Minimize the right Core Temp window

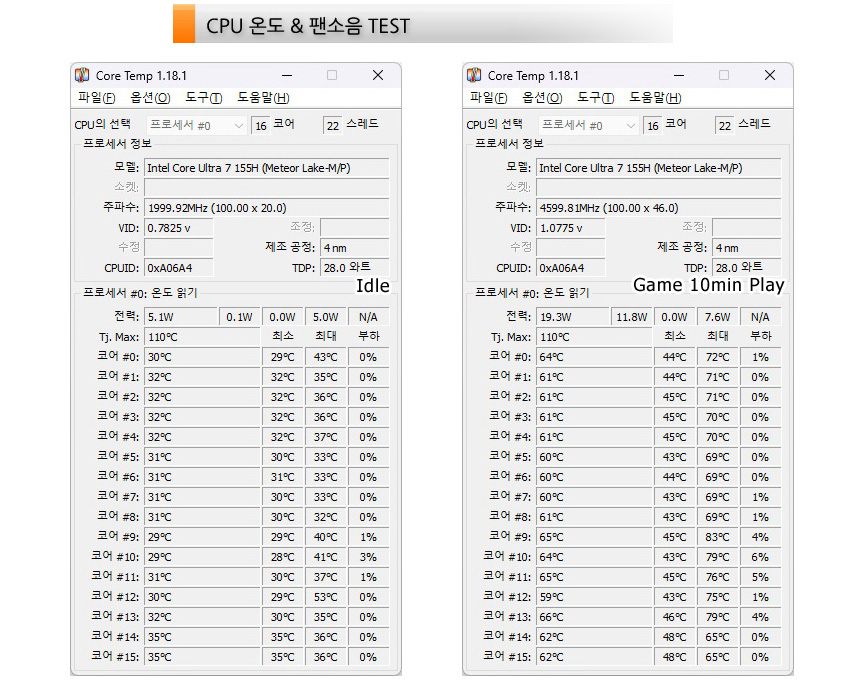tap(679, 75)
